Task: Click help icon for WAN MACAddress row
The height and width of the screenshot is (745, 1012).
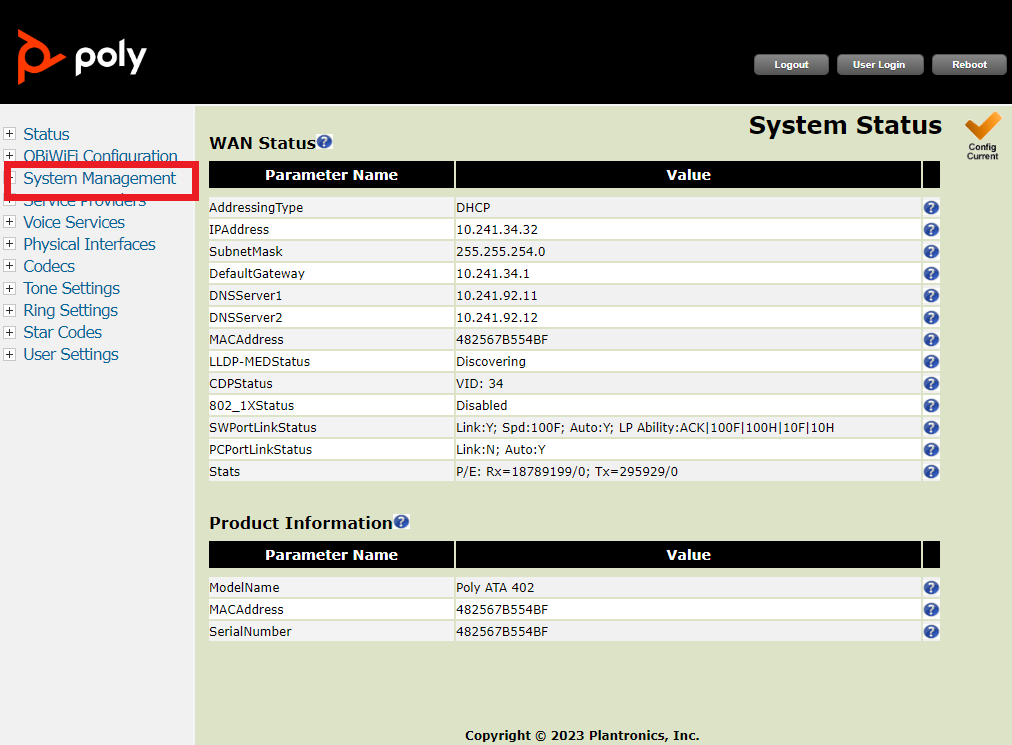Action: coord(931,339)
